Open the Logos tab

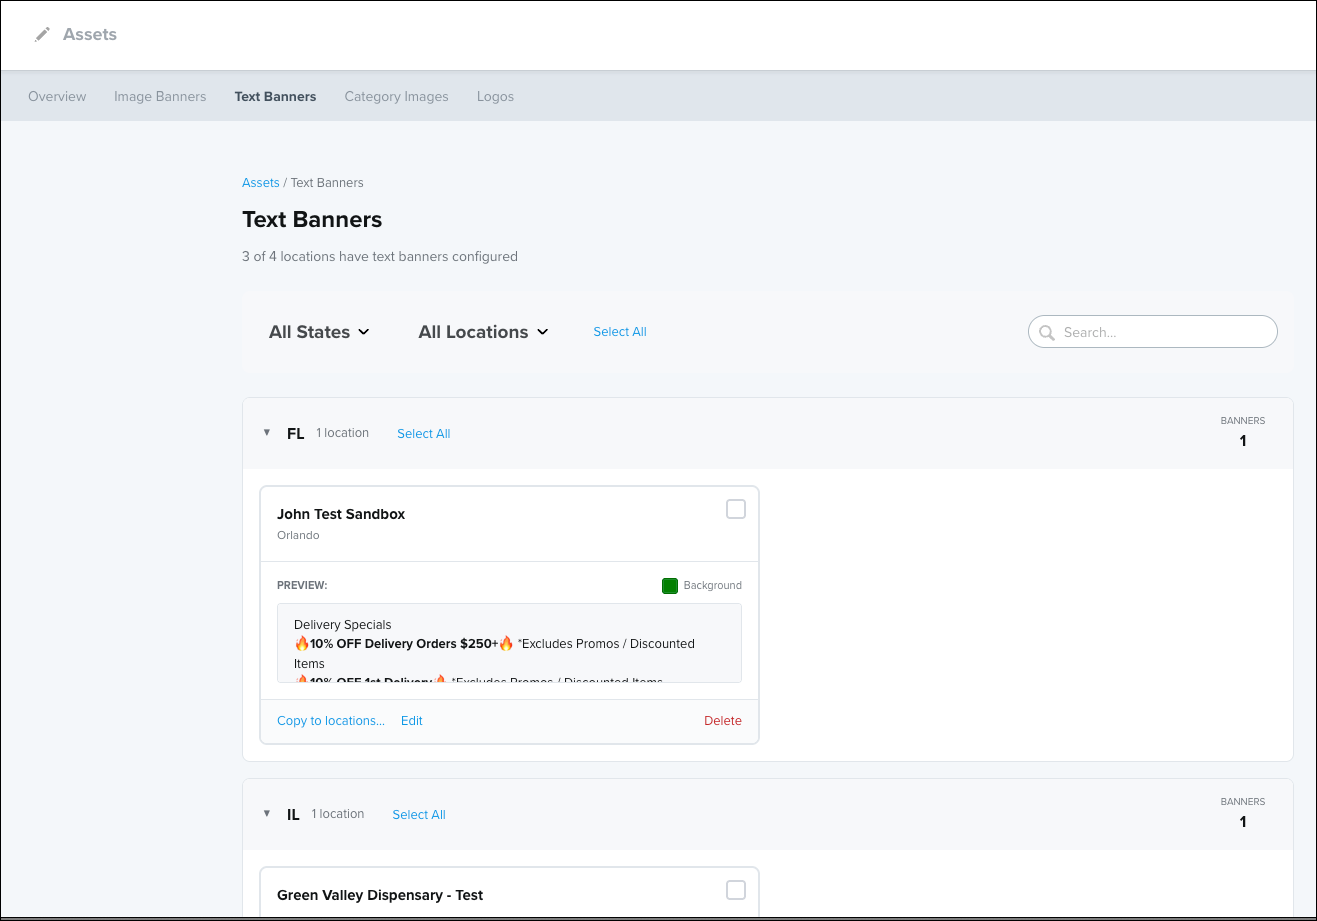coord(495,96)
